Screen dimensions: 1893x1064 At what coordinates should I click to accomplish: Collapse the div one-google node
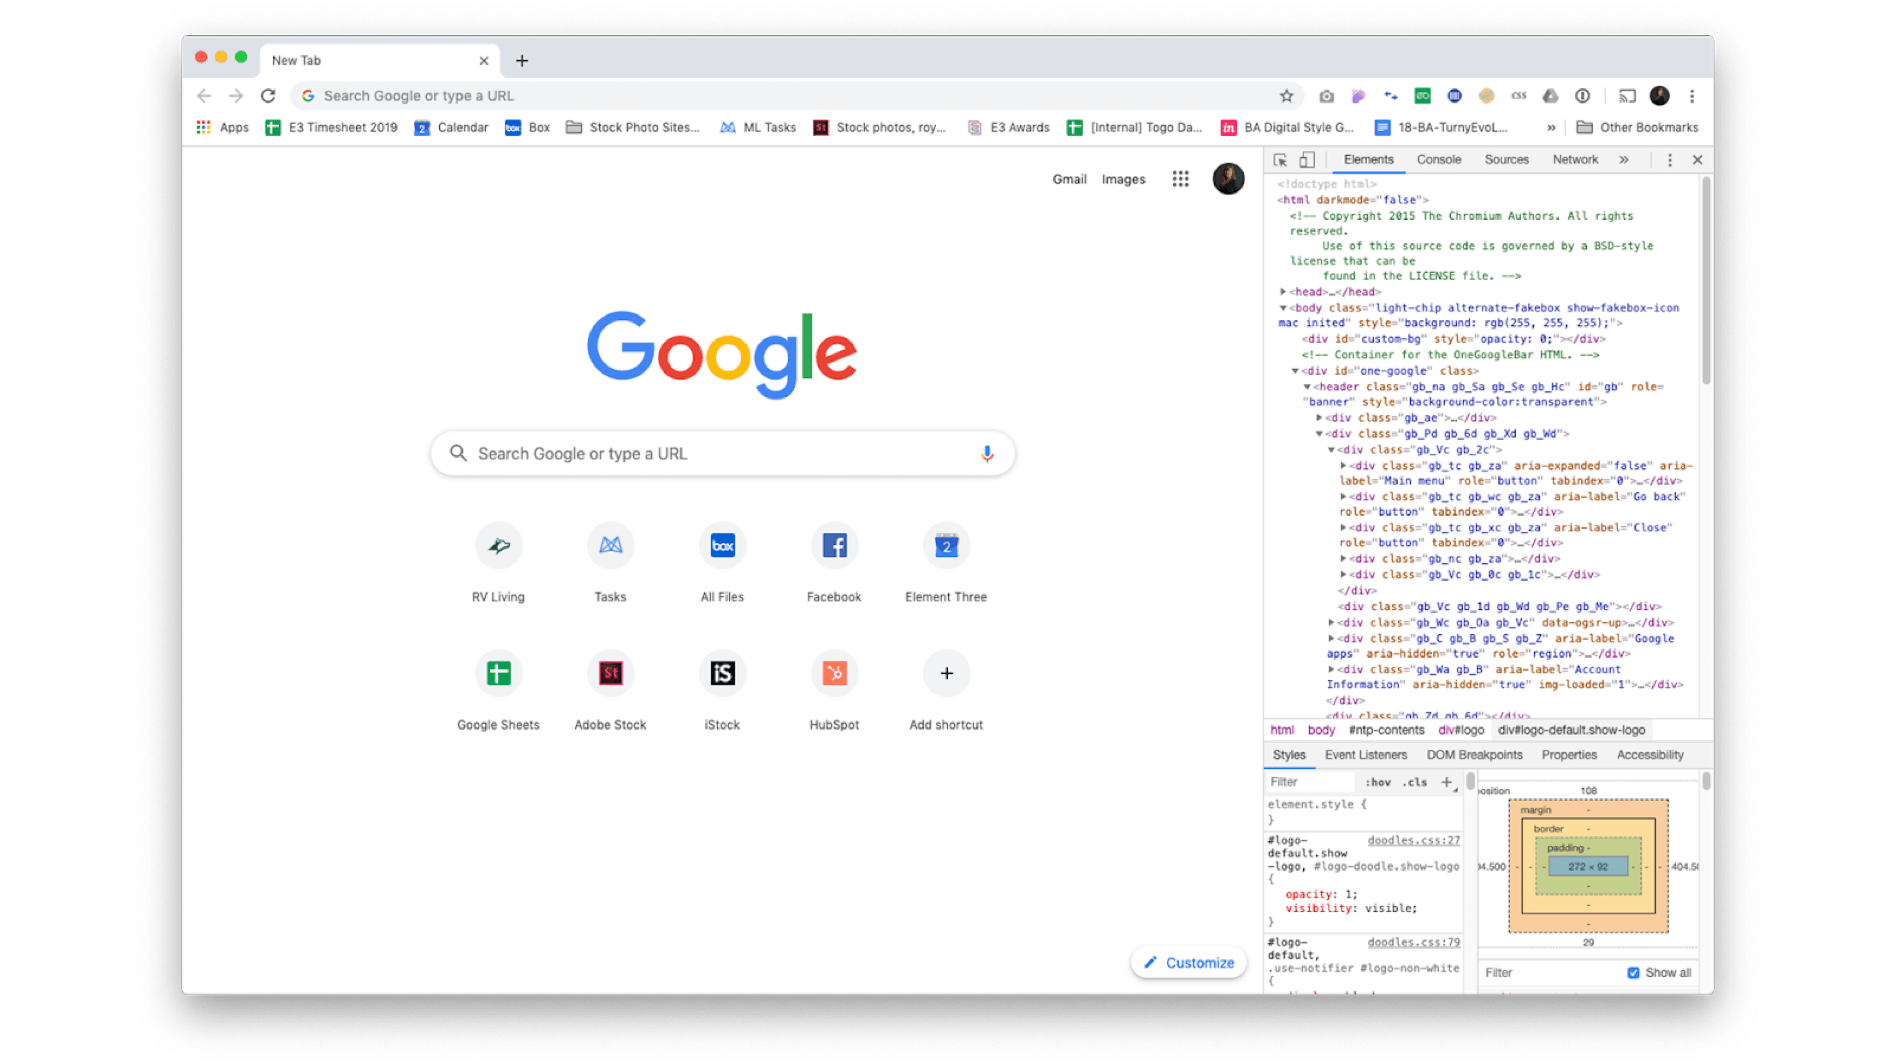click(1295, 371)
